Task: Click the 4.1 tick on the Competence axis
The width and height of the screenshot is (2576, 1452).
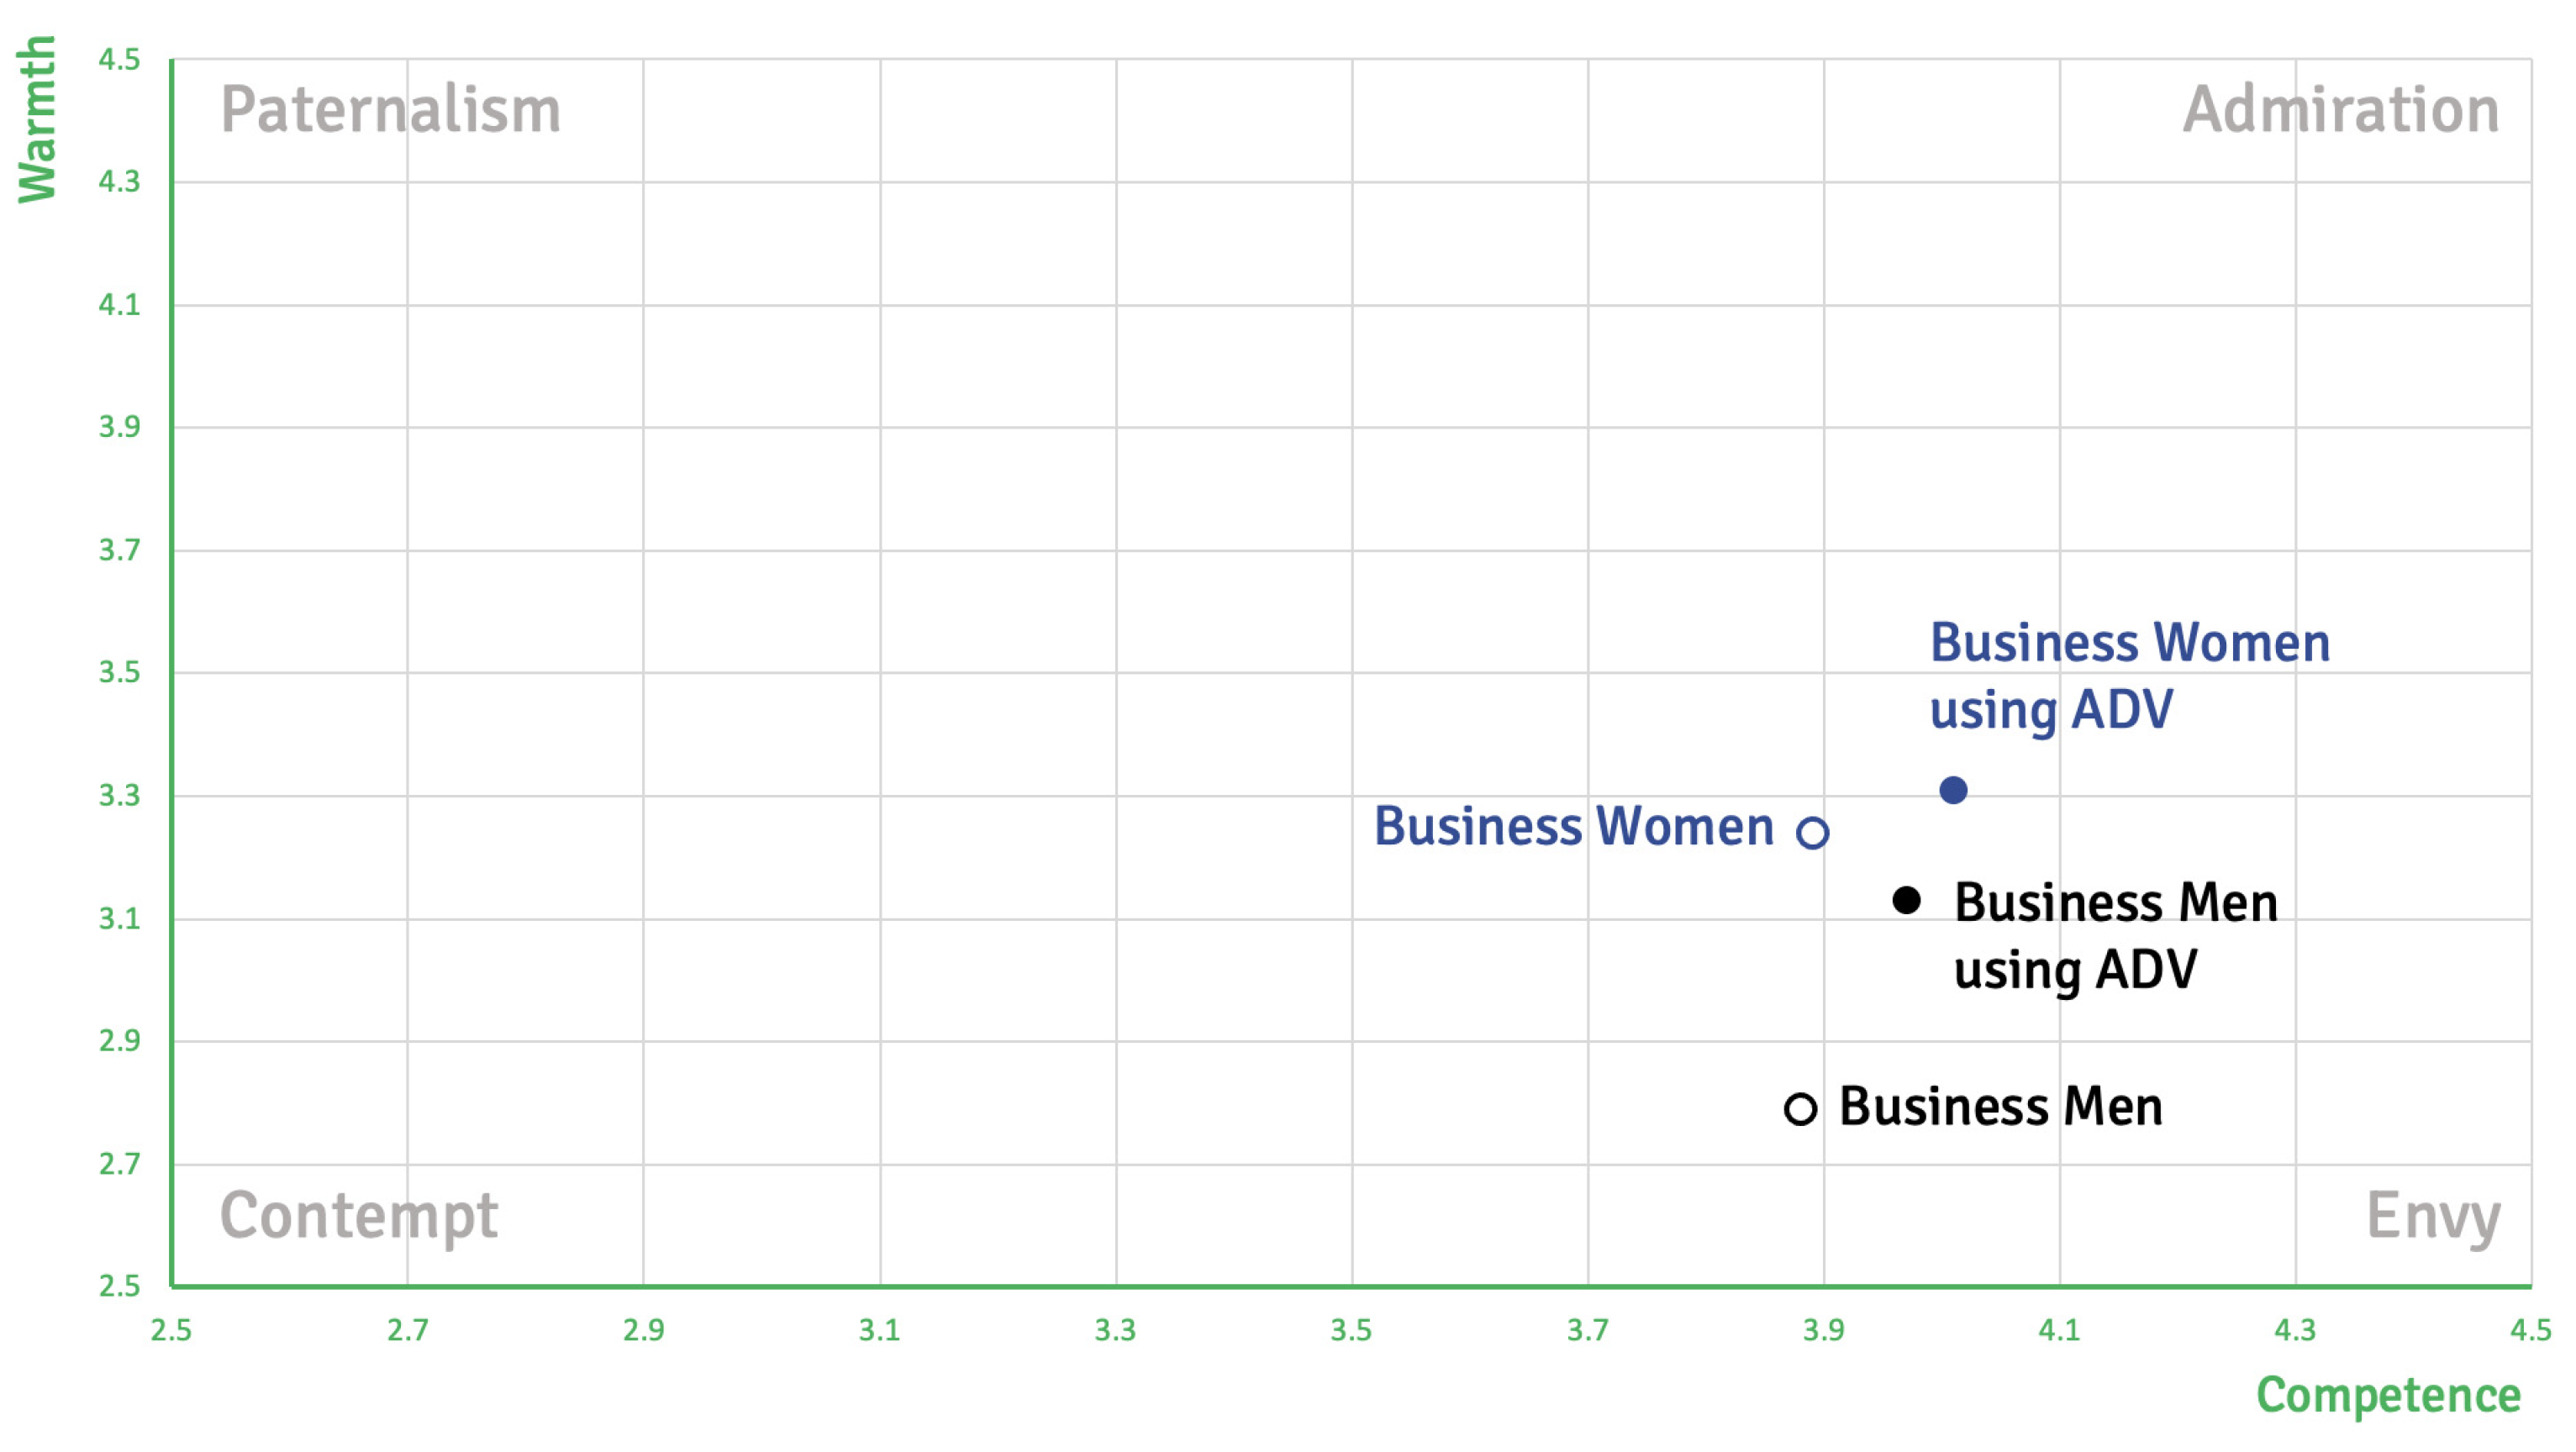Action: (2059, 1330)
